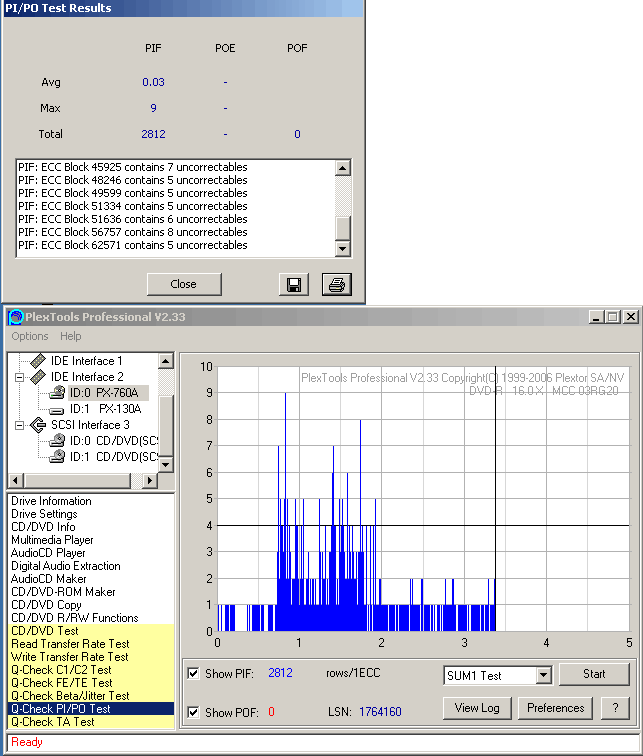Viewport: 643px width, 756px height.
Task: Open the Help menu
Action: point(70,337)
